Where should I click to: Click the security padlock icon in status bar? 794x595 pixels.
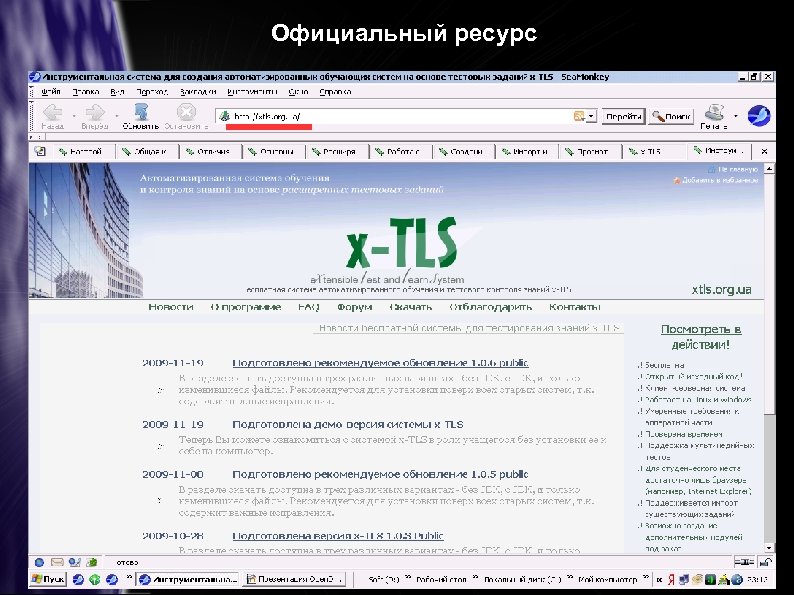point(767,562)
